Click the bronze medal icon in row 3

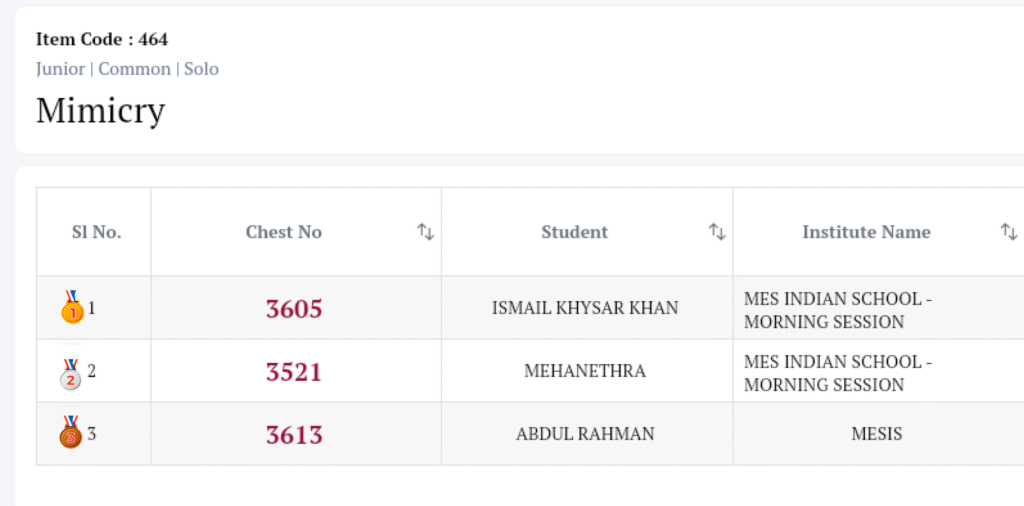(x=71, y=434)
